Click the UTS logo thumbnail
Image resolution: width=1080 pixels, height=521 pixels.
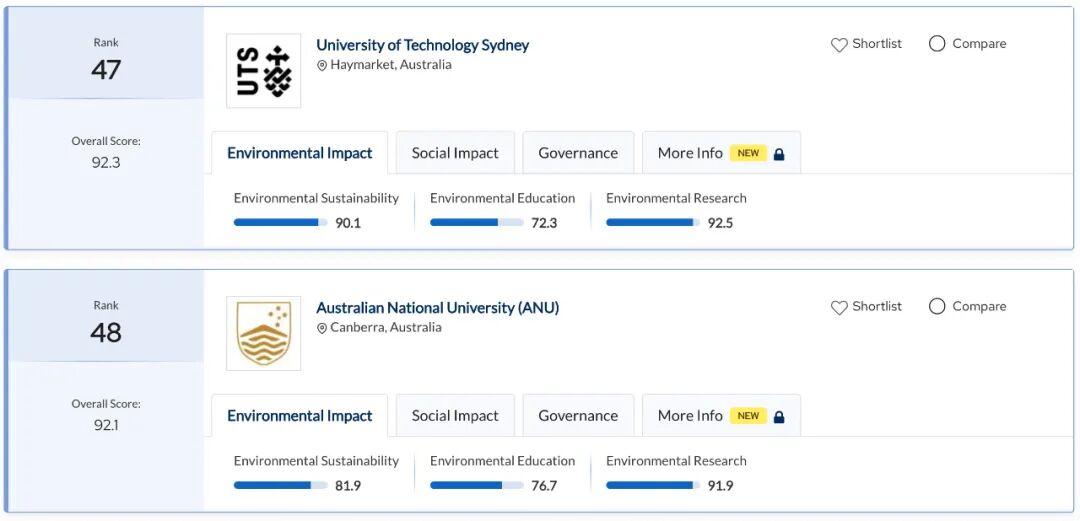(263, 71)
